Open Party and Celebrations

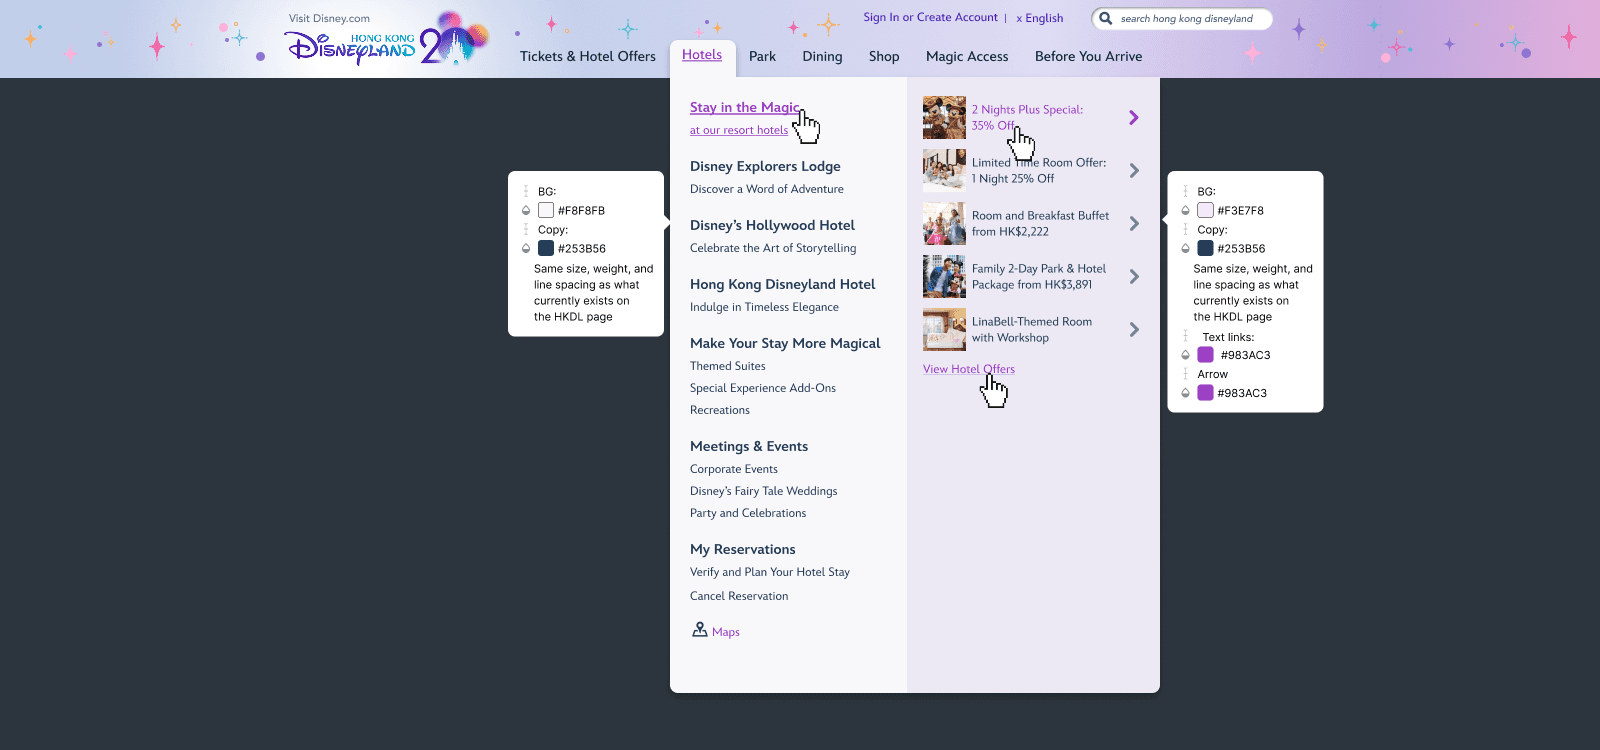tap(748, 513)
